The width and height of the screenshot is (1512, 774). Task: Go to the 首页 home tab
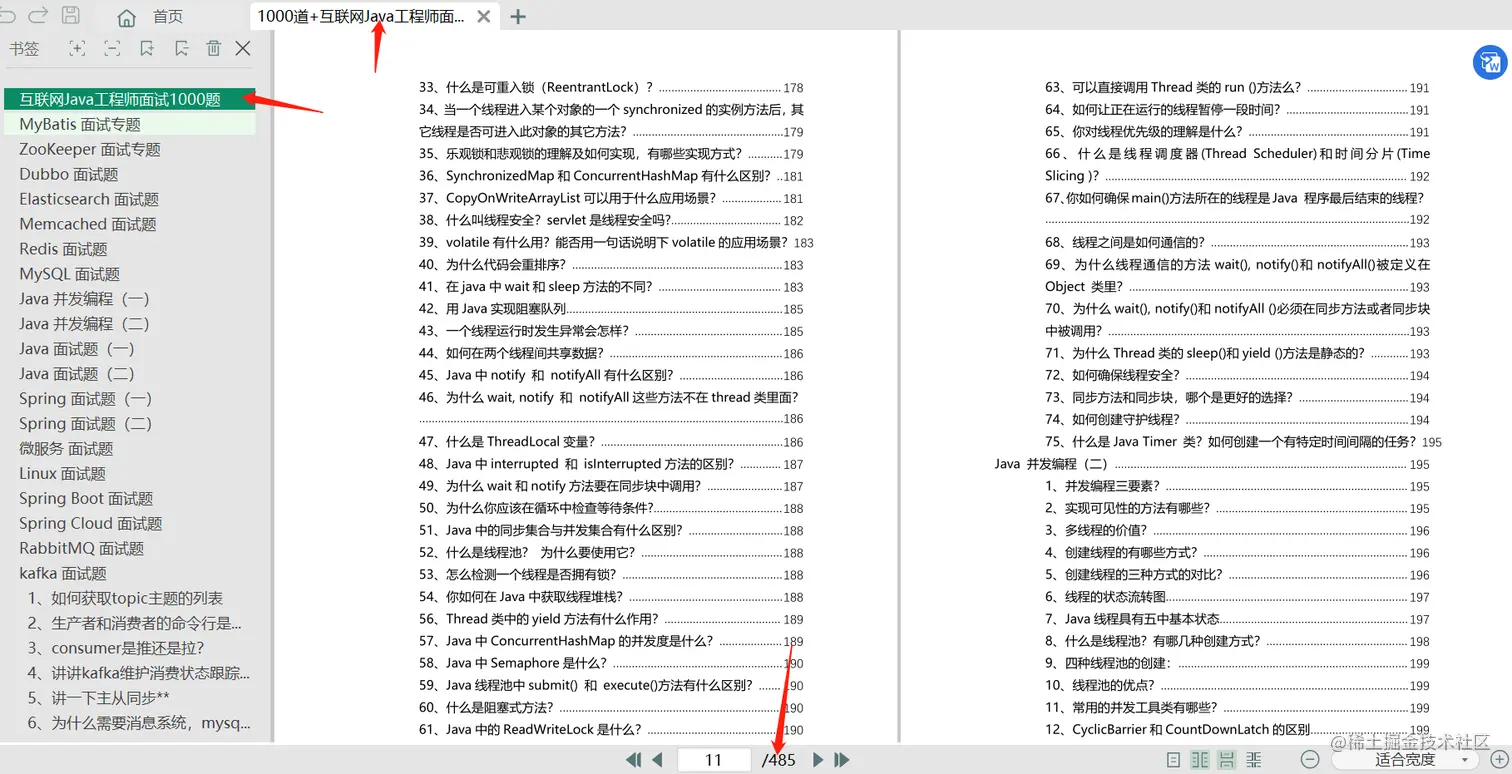pyautogui.click(x=150, y=17)
